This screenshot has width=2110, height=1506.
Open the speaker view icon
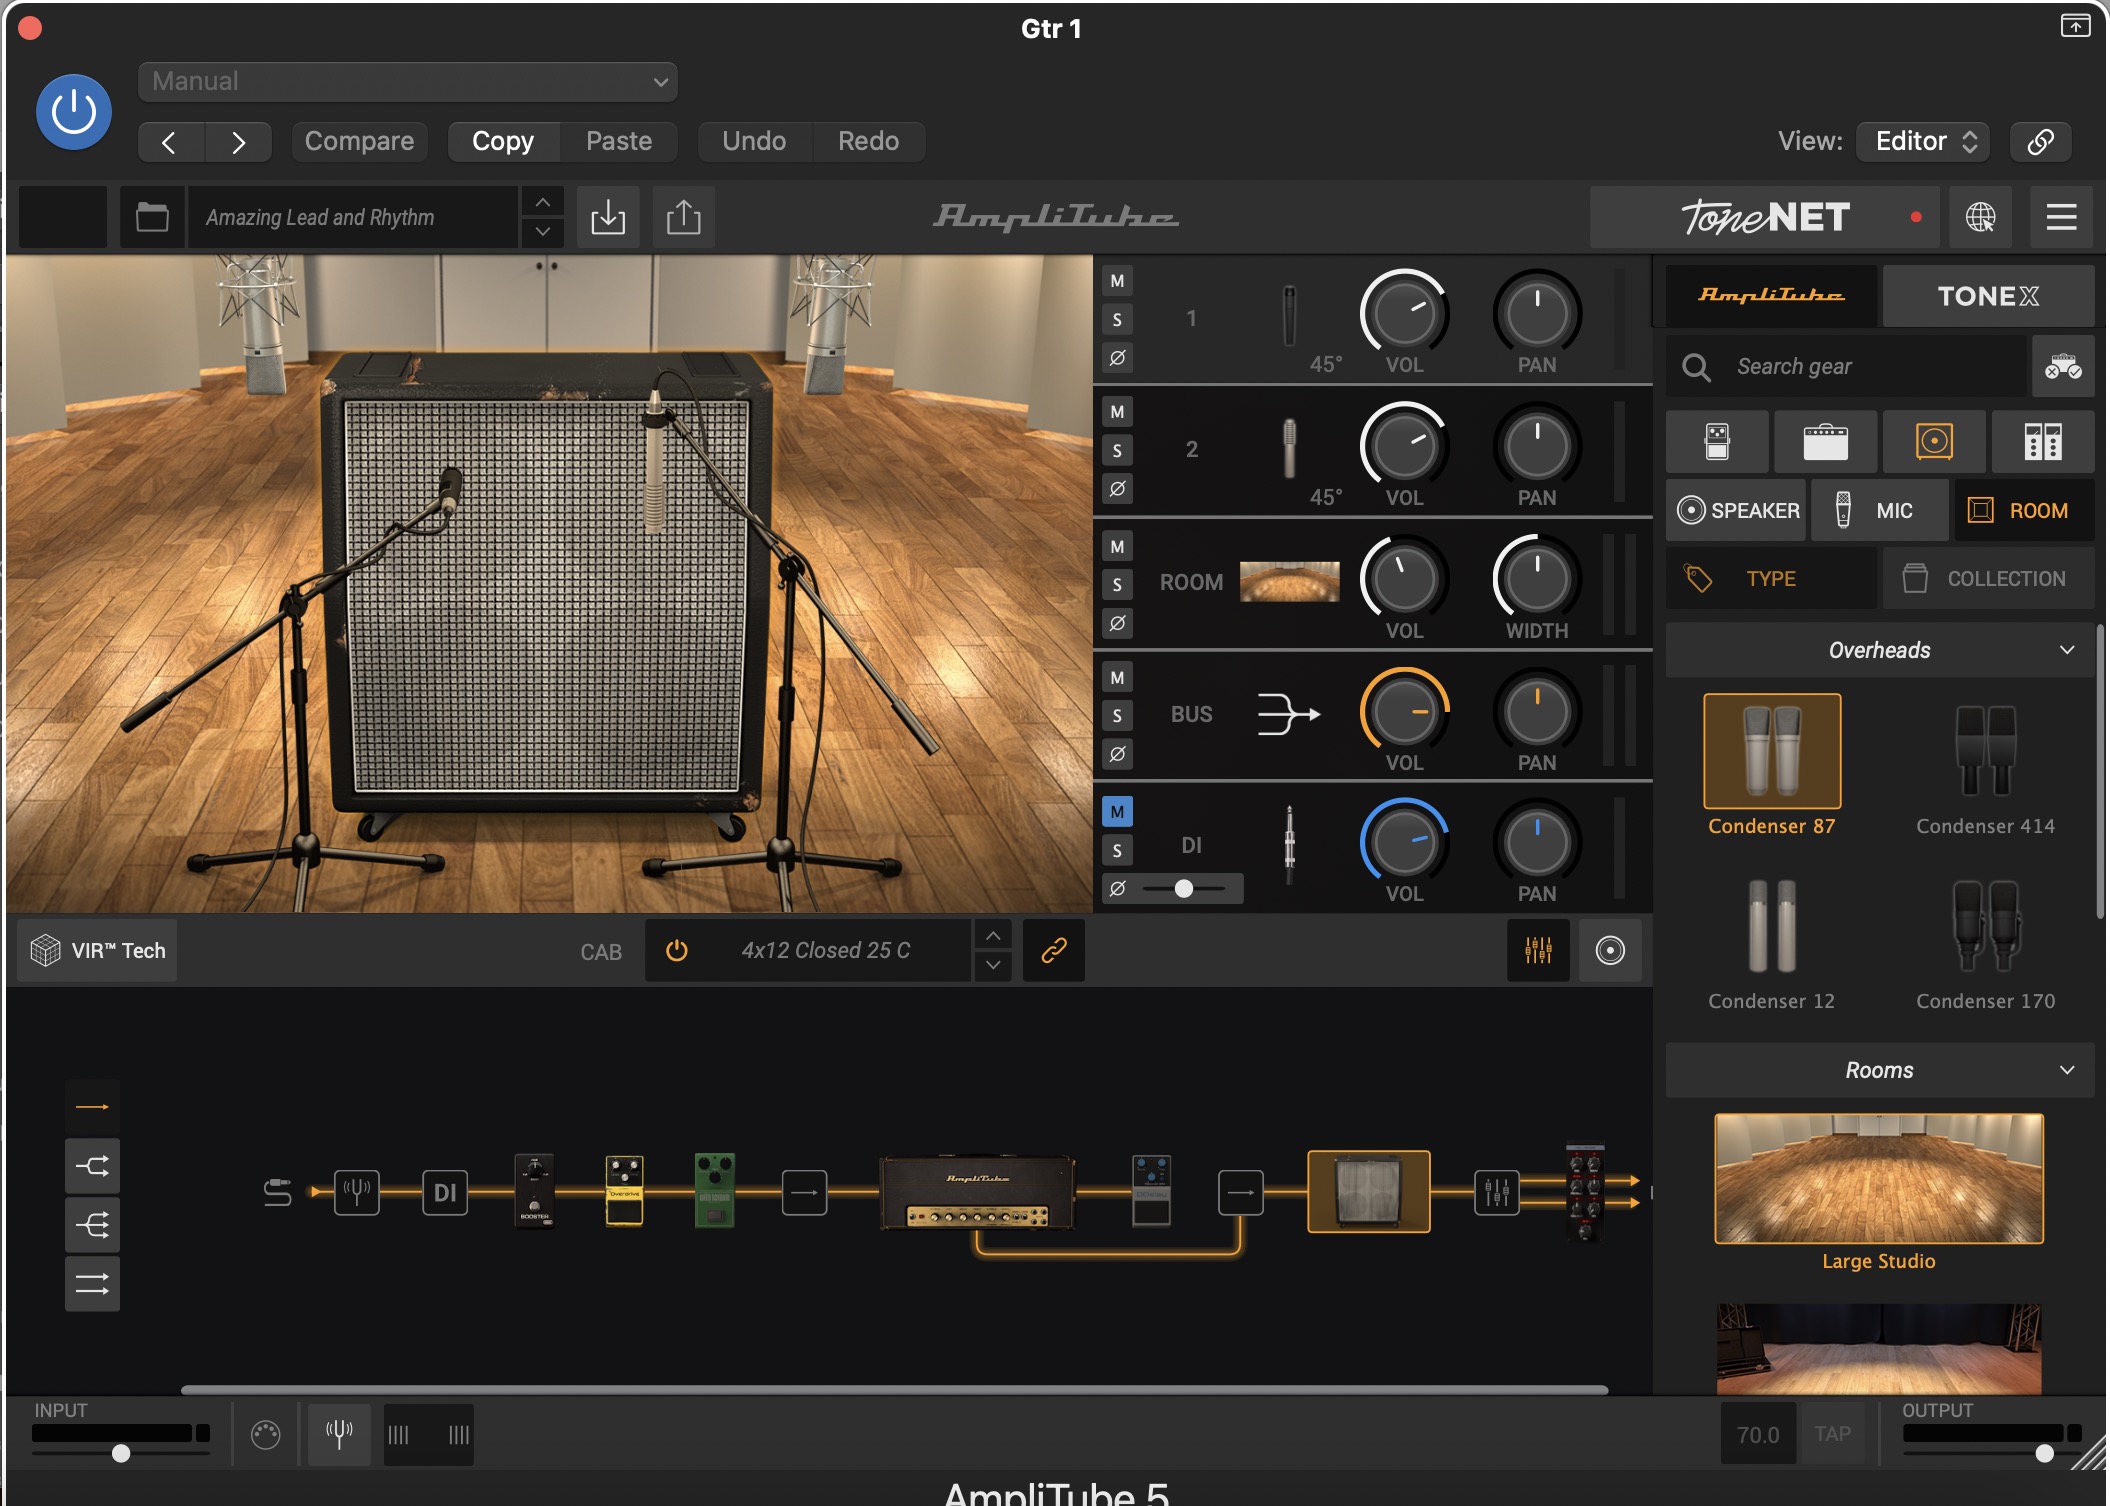pyautogui.click(x=1610, y=950)
